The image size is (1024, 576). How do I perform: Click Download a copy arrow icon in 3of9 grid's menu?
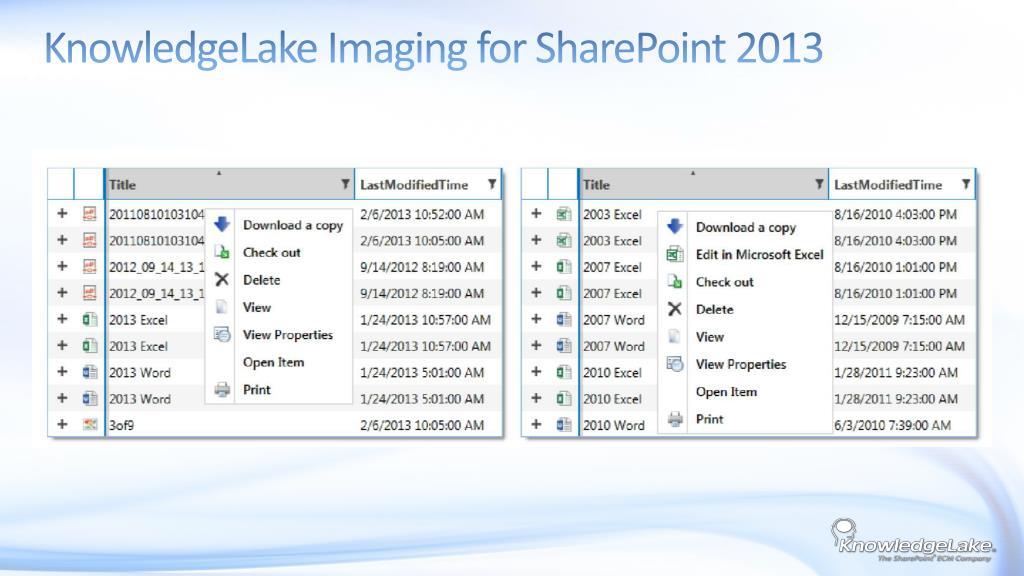[x=222, y=224]
